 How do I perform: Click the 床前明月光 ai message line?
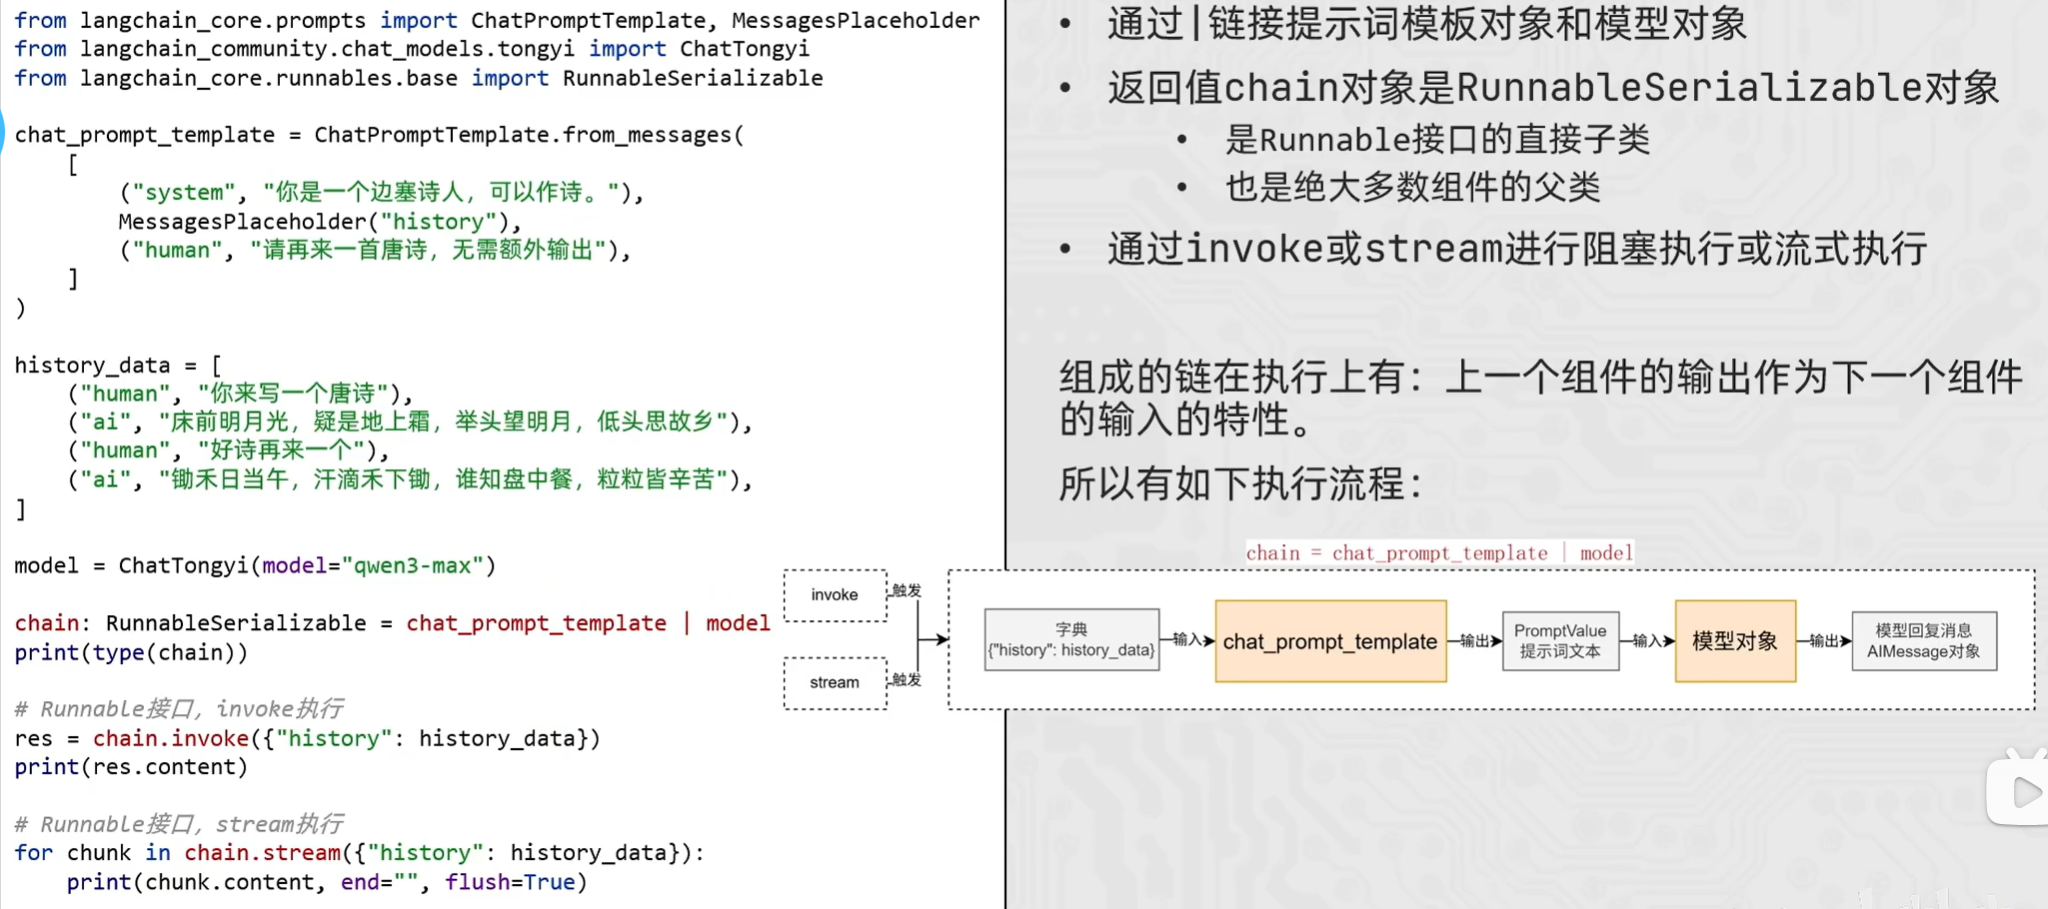410,422
